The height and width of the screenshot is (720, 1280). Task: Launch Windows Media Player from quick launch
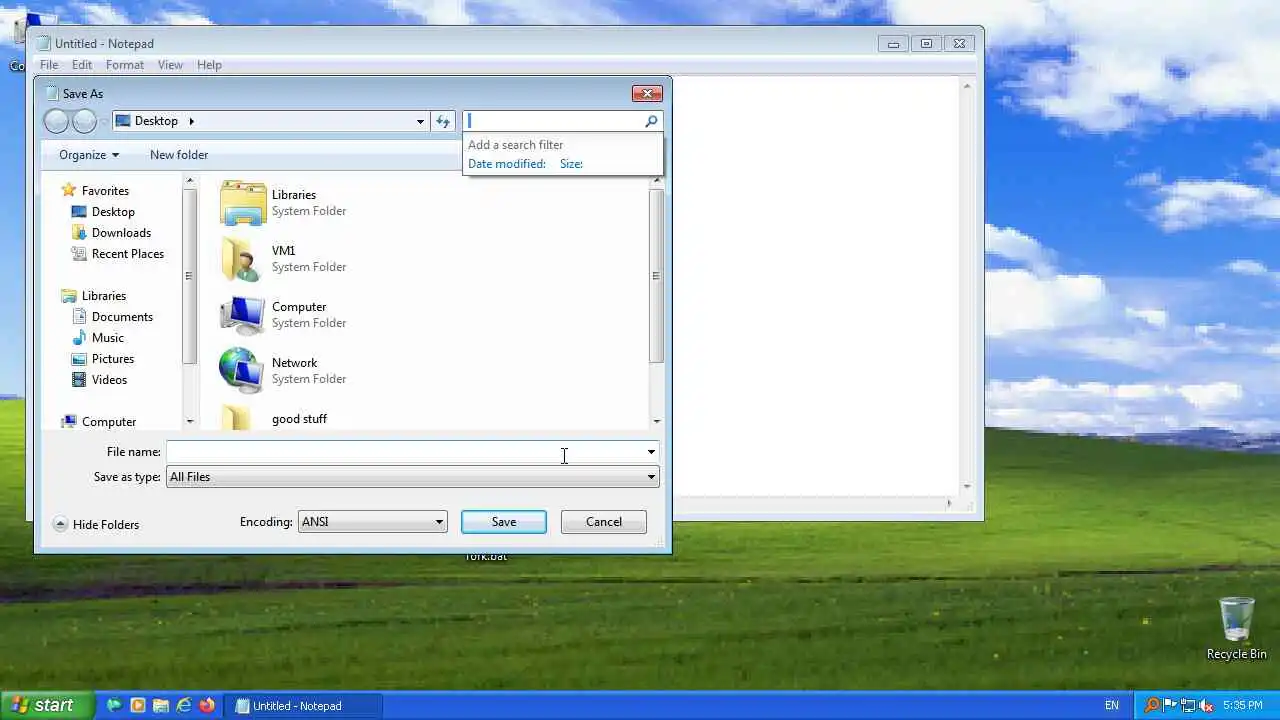tap(137, 705)
